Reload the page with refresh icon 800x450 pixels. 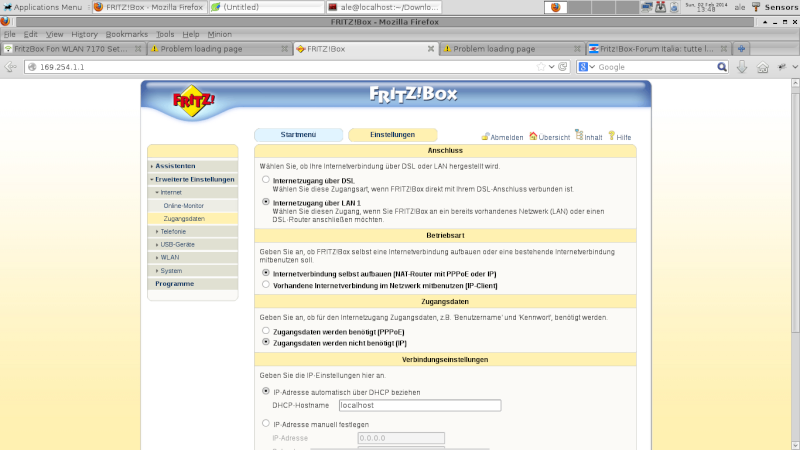(563, 66)
